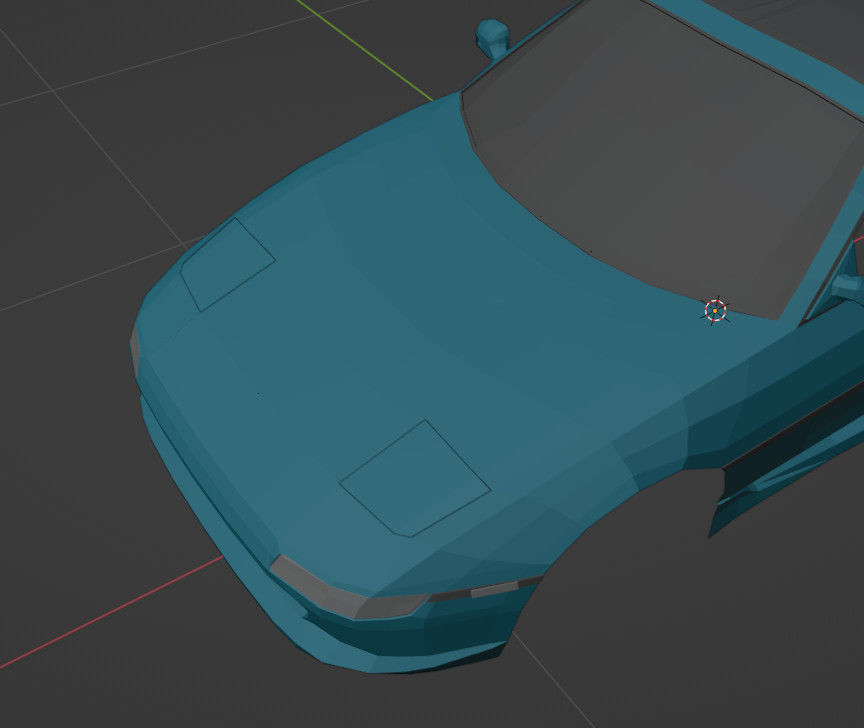Select the side mirror above the windshield

[492, 37]
